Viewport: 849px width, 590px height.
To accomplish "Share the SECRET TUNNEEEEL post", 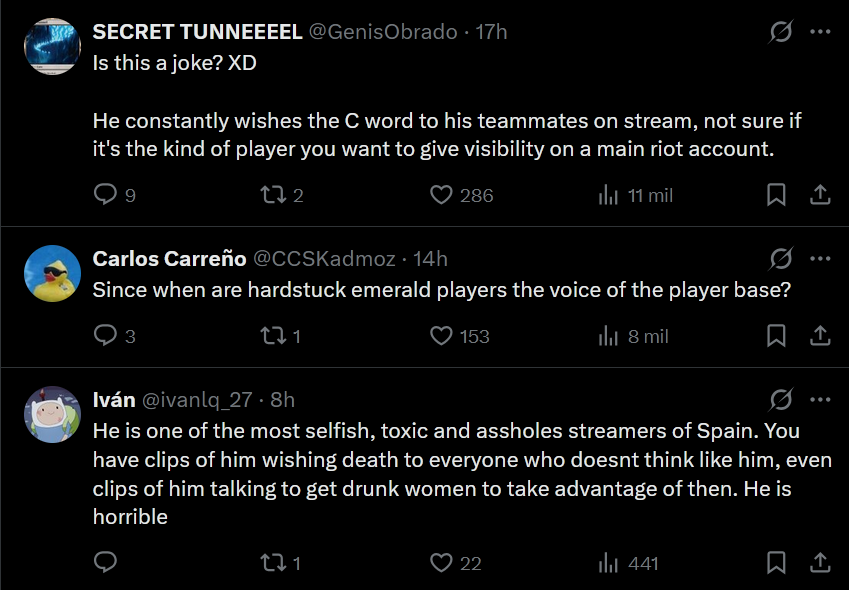I will [x=819, y=195].
